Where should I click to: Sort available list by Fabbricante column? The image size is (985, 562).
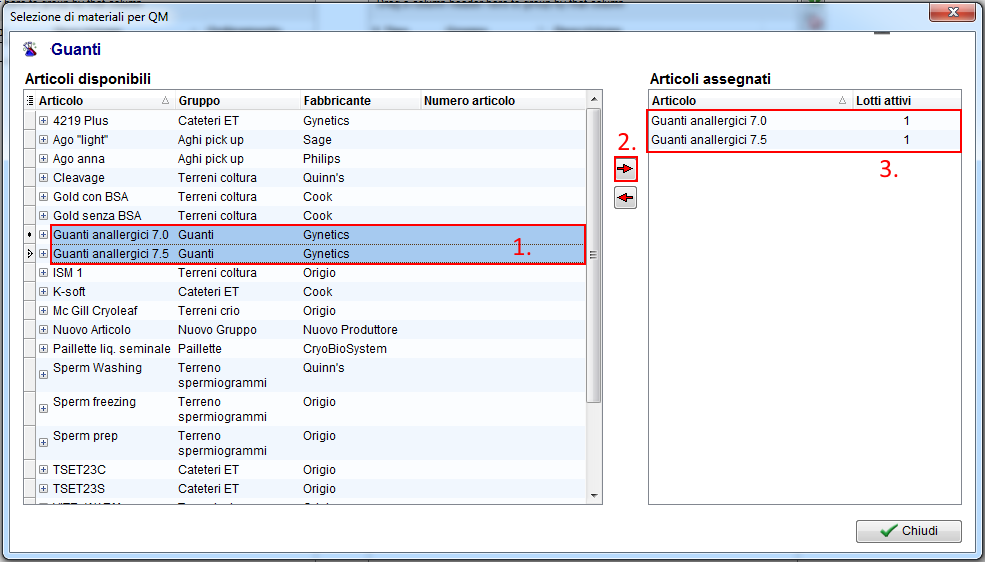coord(361,100)
